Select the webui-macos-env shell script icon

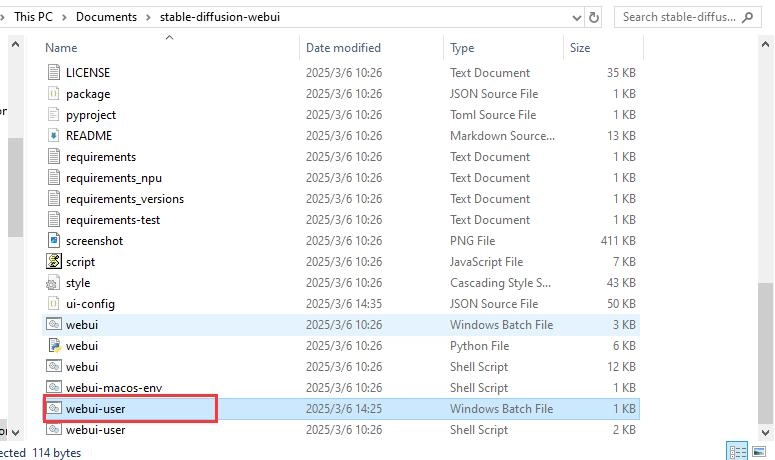point(54,388)
